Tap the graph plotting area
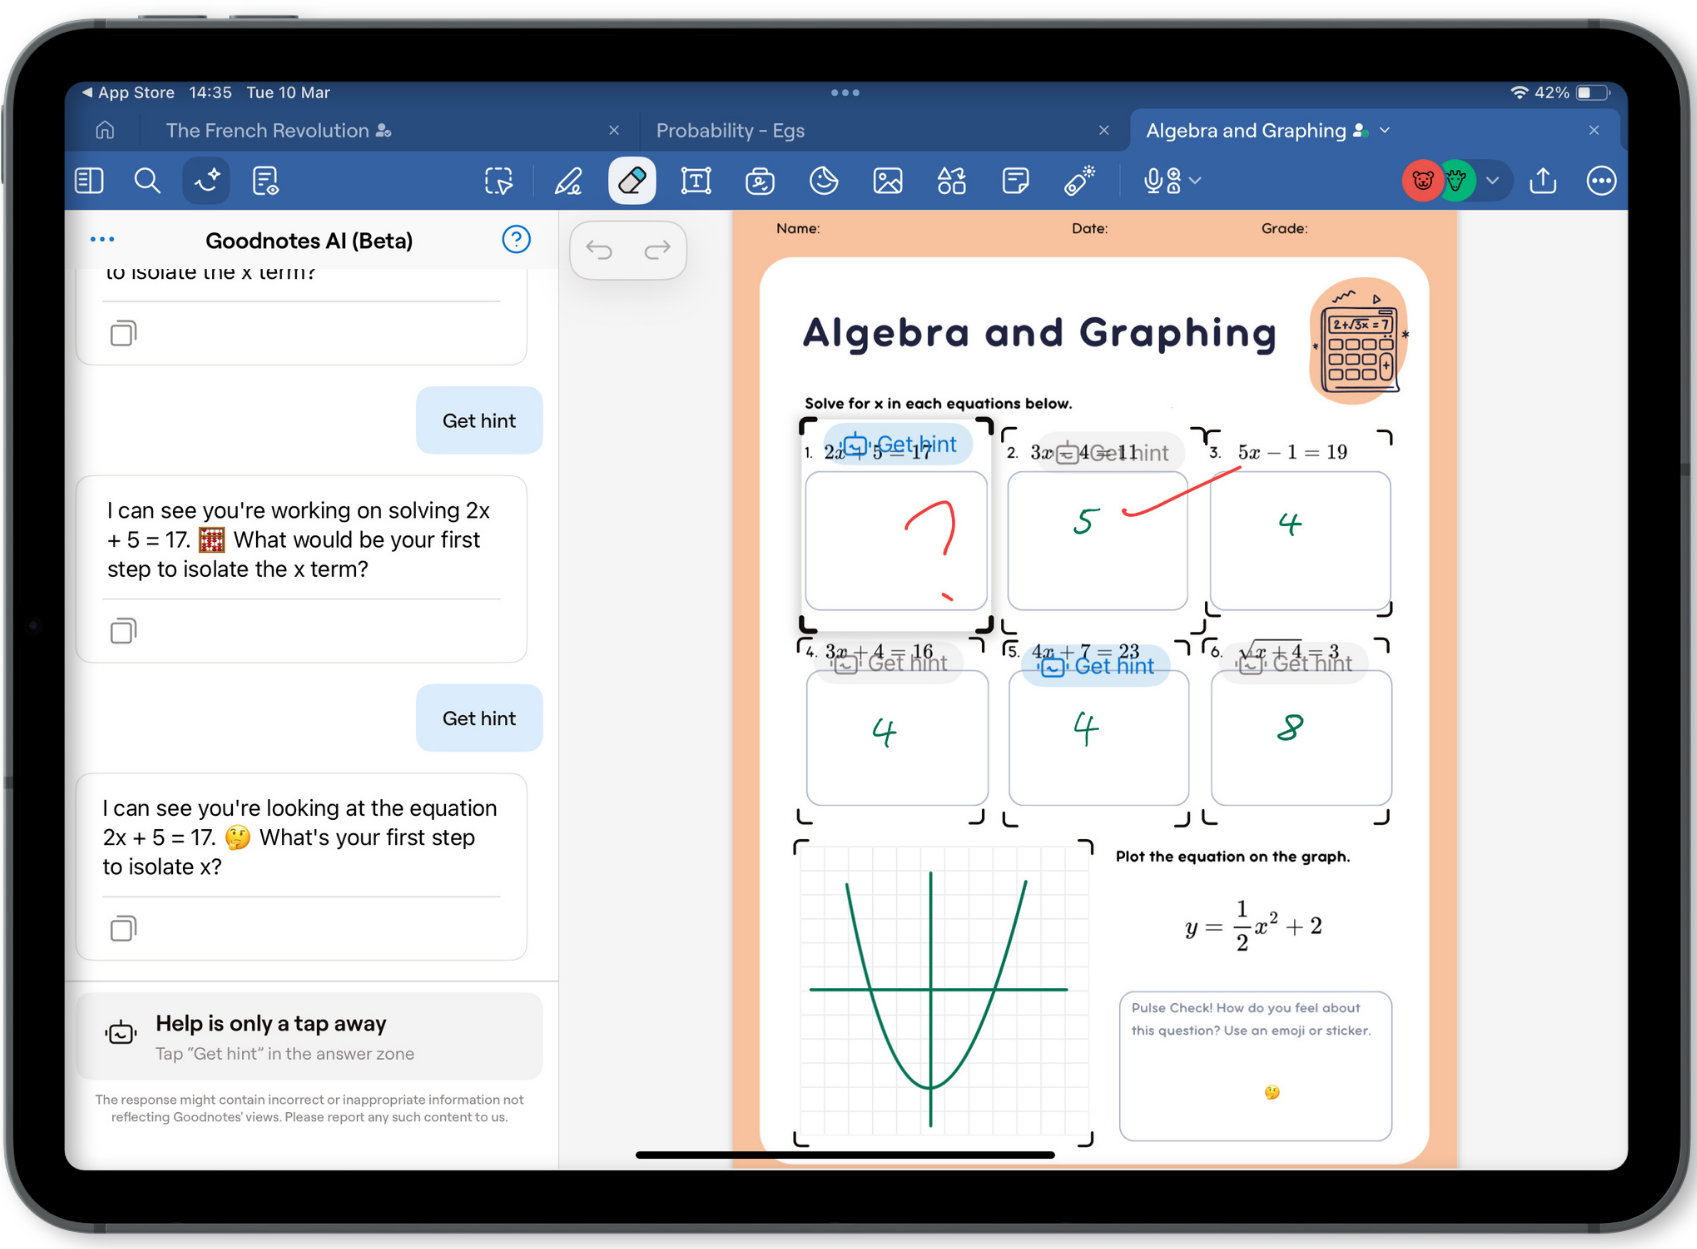 (943, 993)
